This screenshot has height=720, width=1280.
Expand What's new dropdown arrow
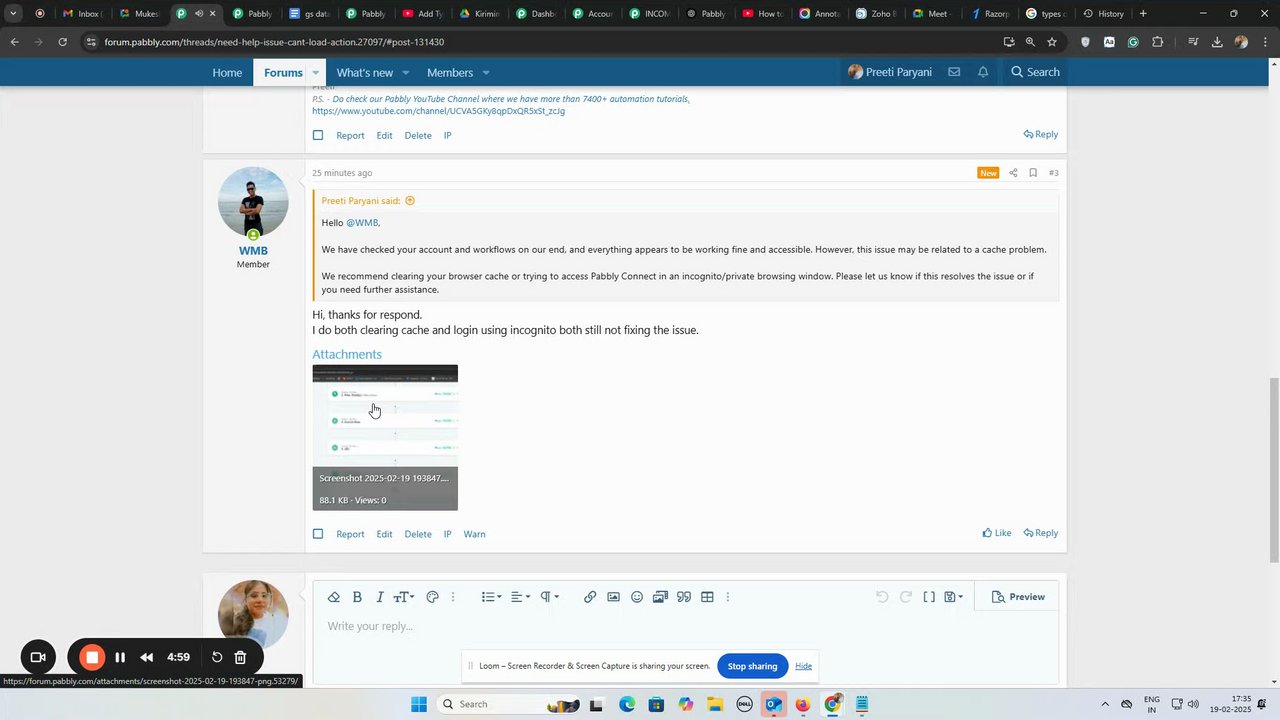[406, 72]
